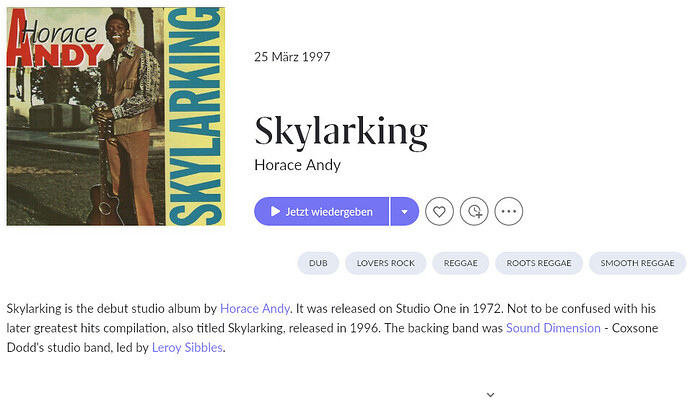Viewport: 690px width, 411px height.
Task: Click the play triangle inside Jetzt wiedergeben
Action: (x=274, y=211)
